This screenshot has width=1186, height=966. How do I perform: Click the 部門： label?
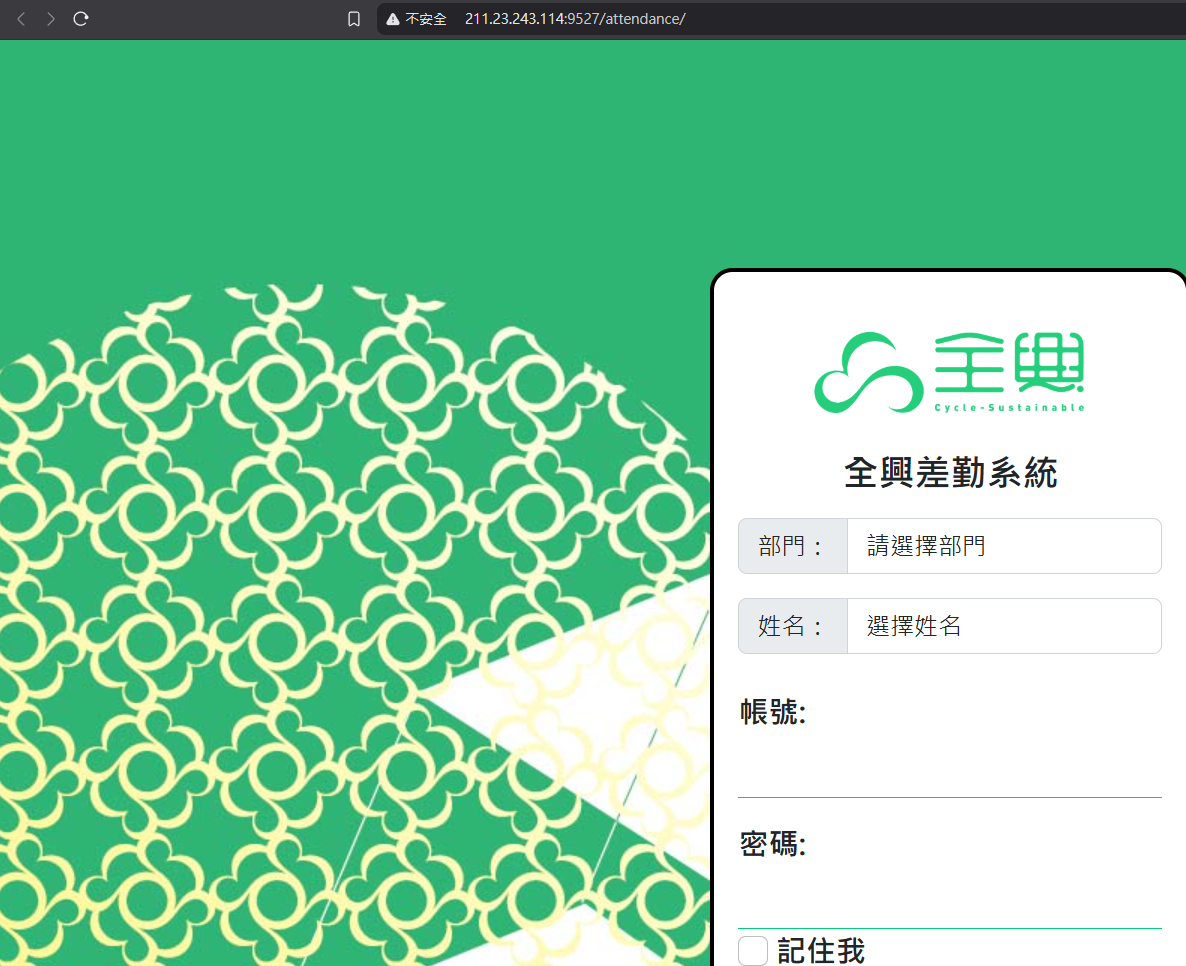(x=793, y=546)
